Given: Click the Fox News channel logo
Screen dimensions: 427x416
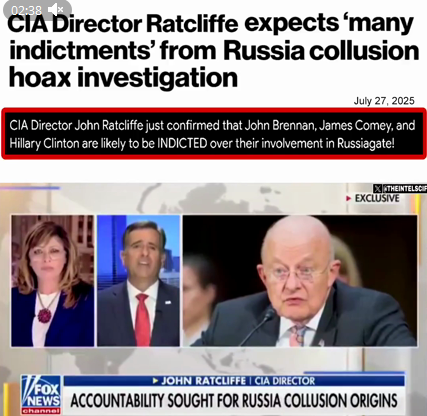Looking at the screenshot, I should click(41, 395).
